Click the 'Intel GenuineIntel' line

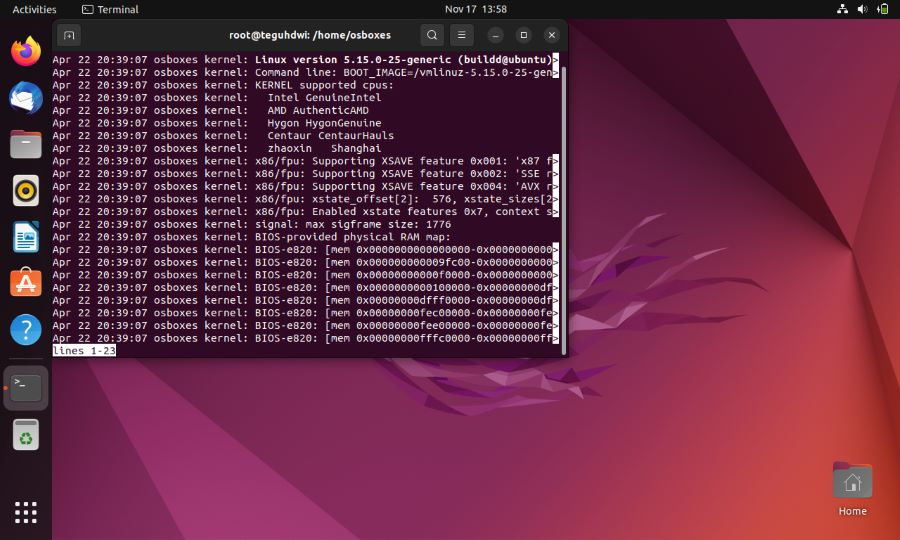tap(217, 98)
